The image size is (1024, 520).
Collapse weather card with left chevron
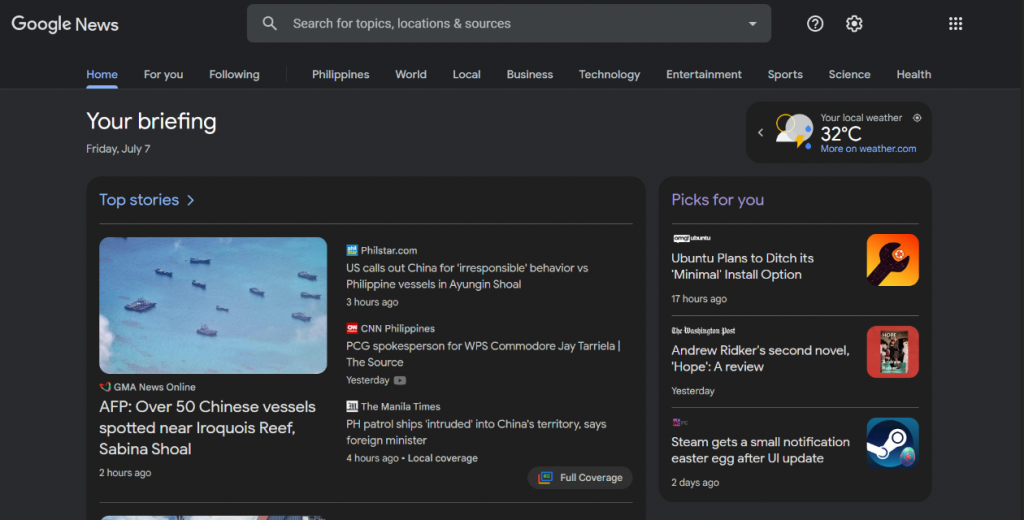pyautogui.click(x=760, y=133)
